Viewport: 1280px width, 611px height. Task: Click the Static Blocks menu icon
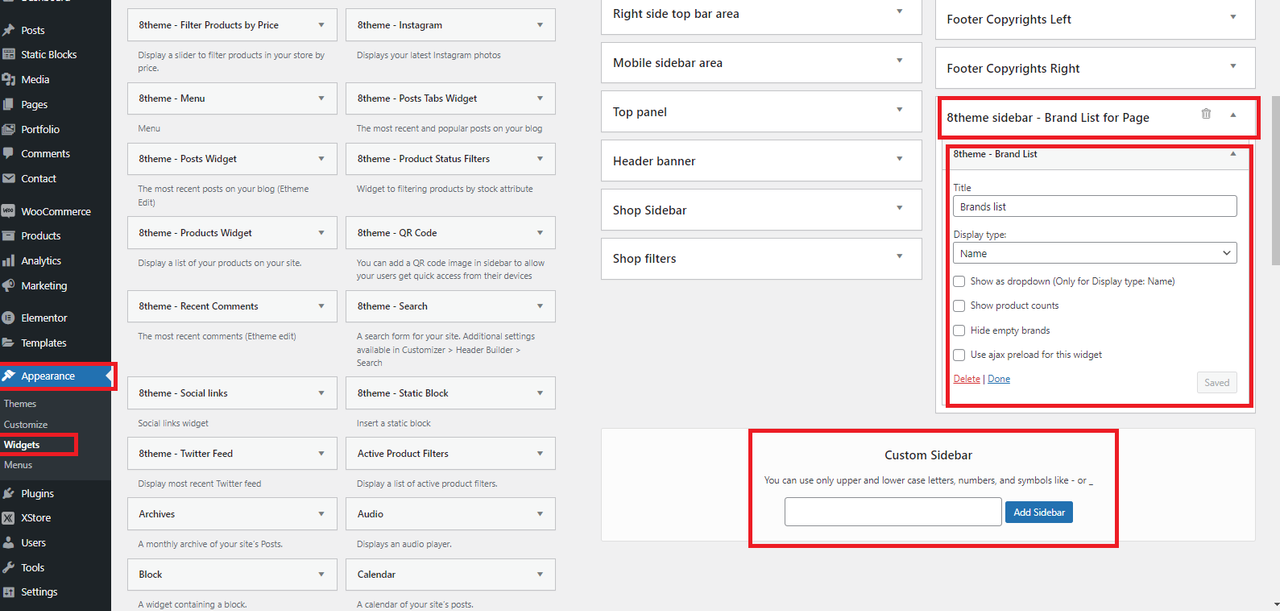[9, 55]
